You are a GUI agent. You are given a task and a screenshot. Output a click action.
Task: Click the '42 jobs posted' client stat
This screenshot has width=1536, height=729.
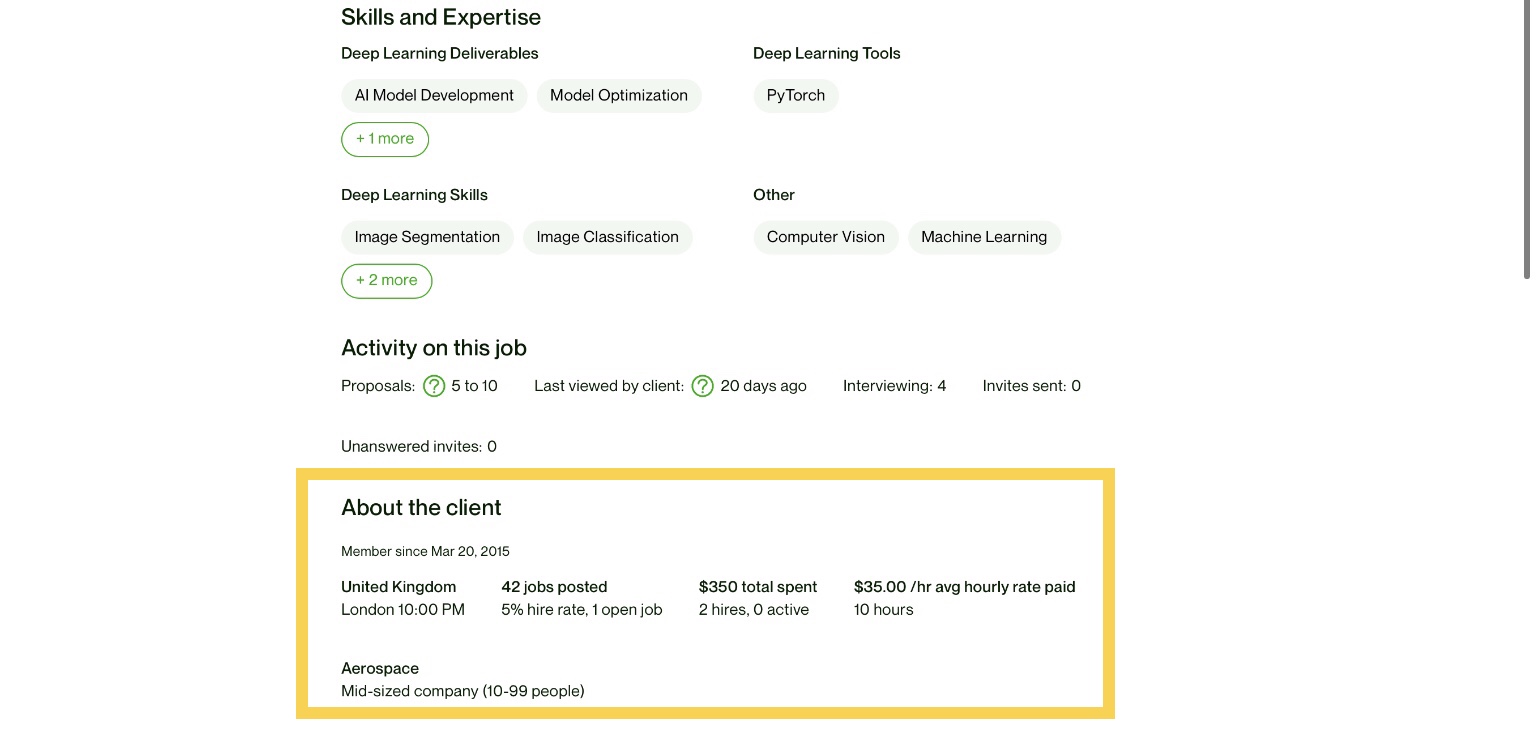coord(554,587)
